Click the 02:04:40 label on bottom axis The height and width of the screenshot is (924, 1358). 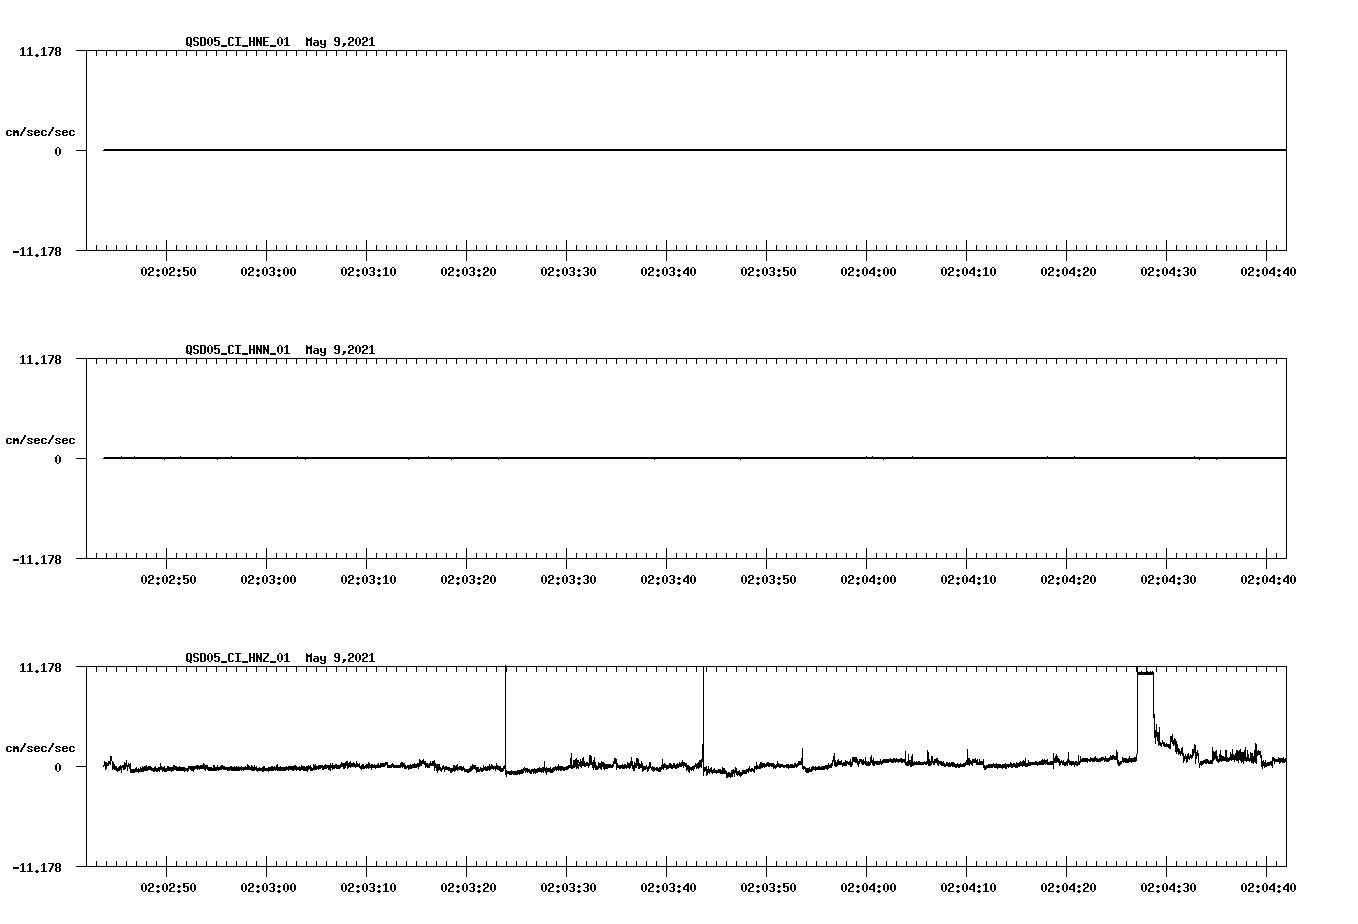1268,886
